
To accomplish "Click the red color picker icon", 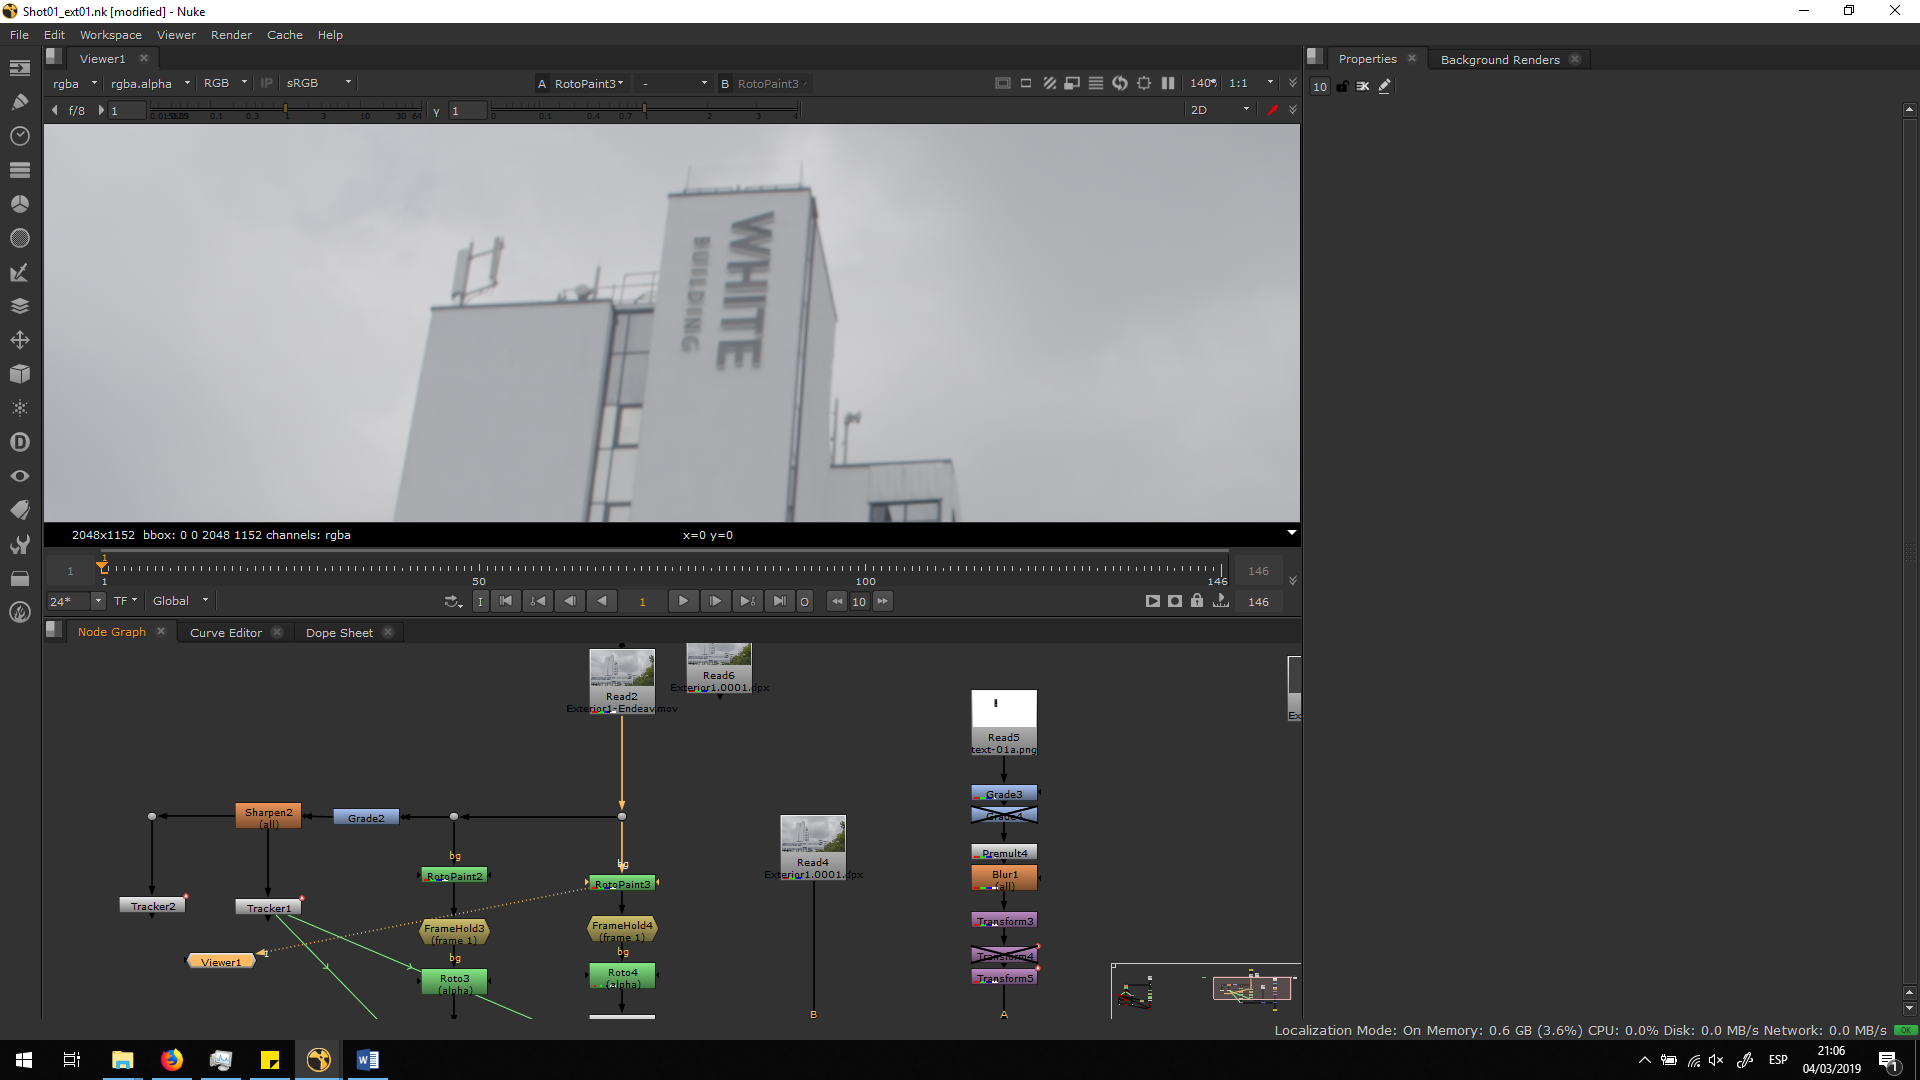I will (1272, 110).
